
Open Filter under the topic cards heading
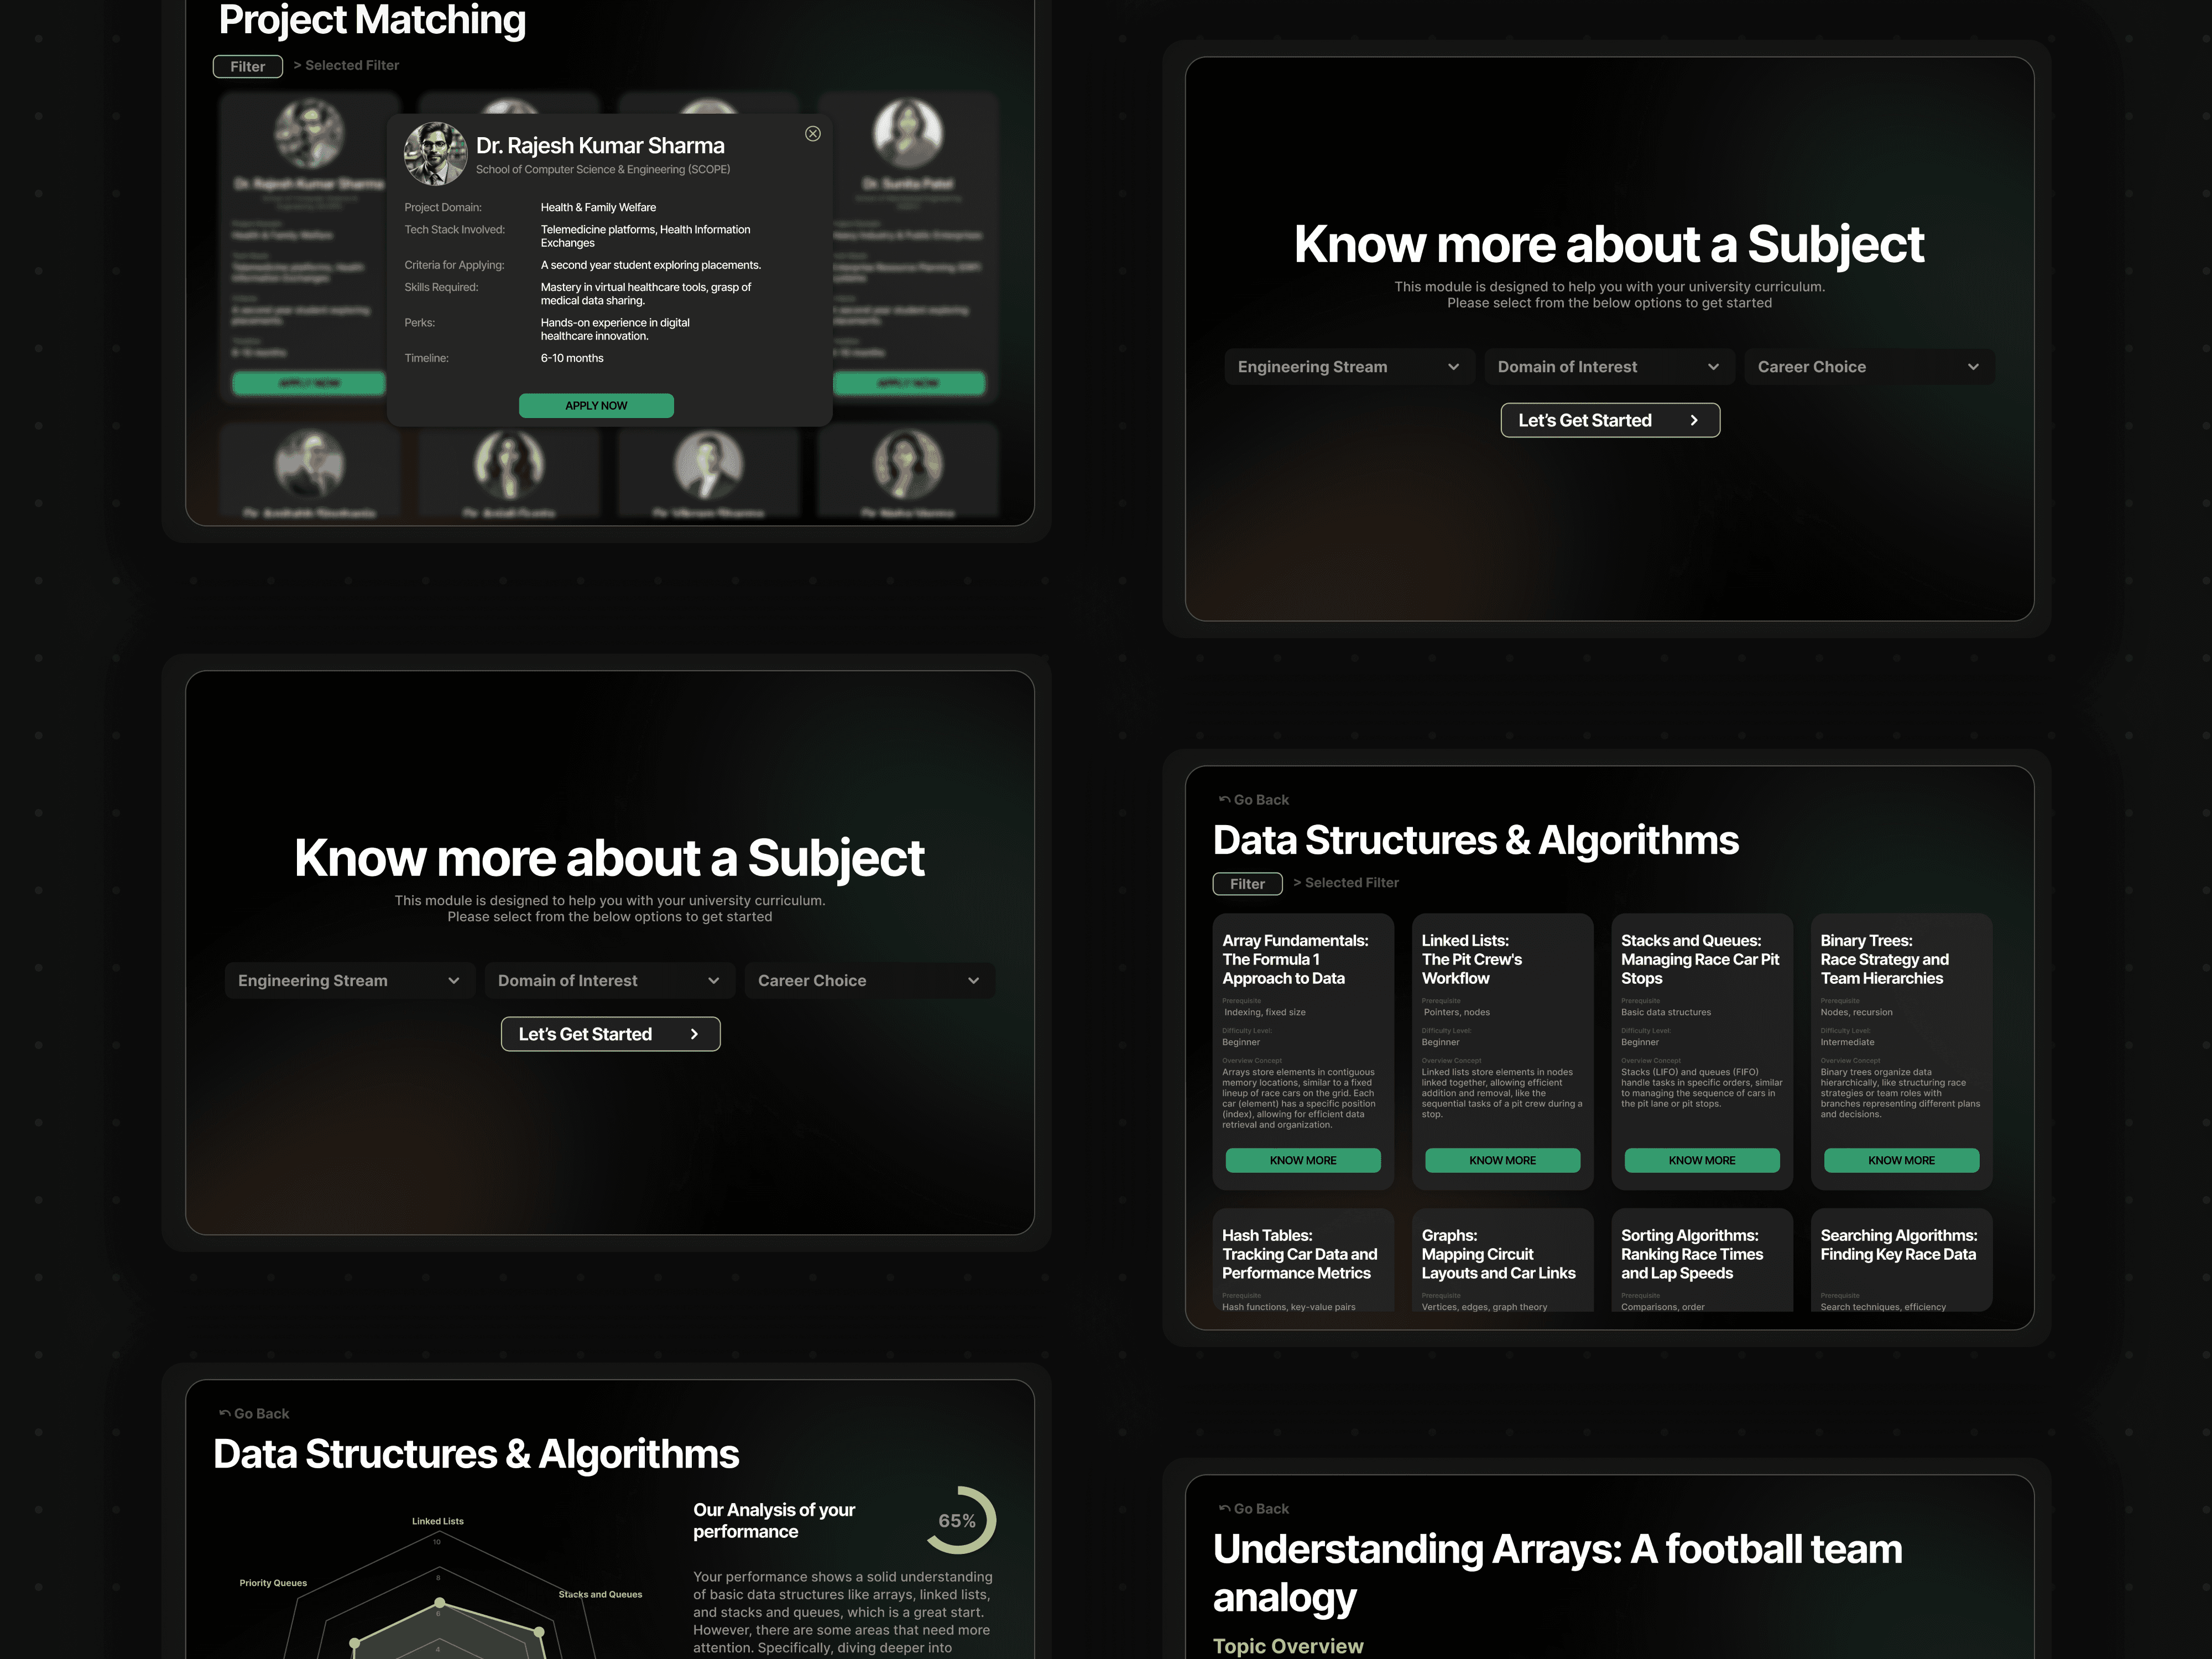(1247, 884)
